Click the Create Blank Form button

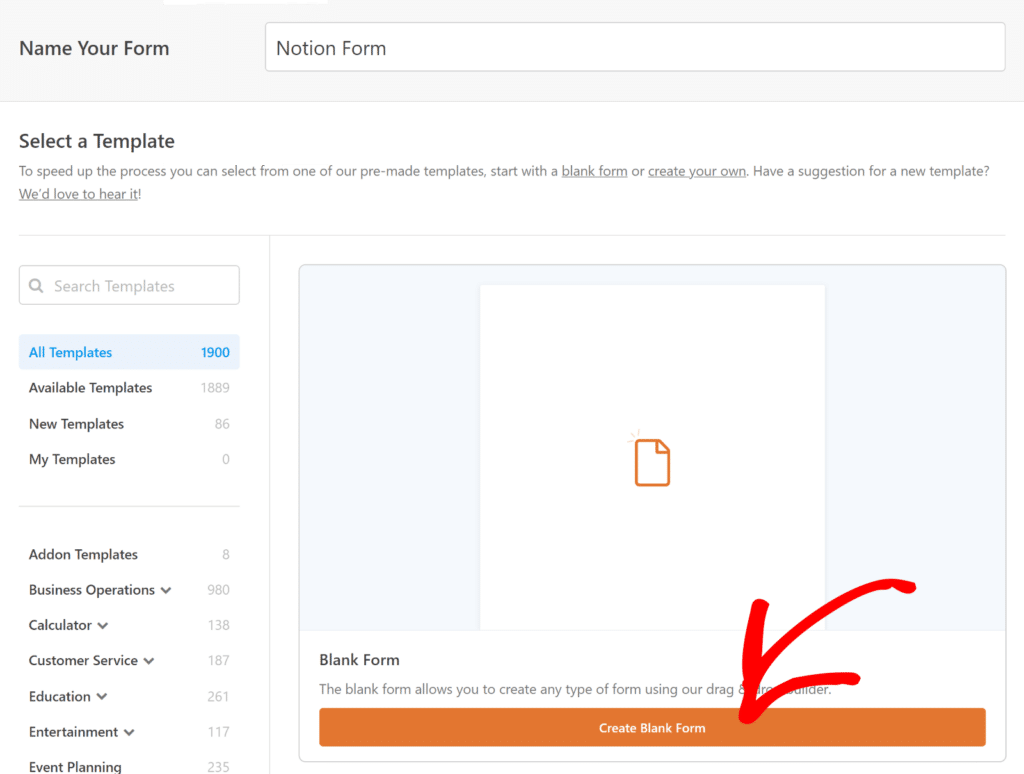click(652, 728)
